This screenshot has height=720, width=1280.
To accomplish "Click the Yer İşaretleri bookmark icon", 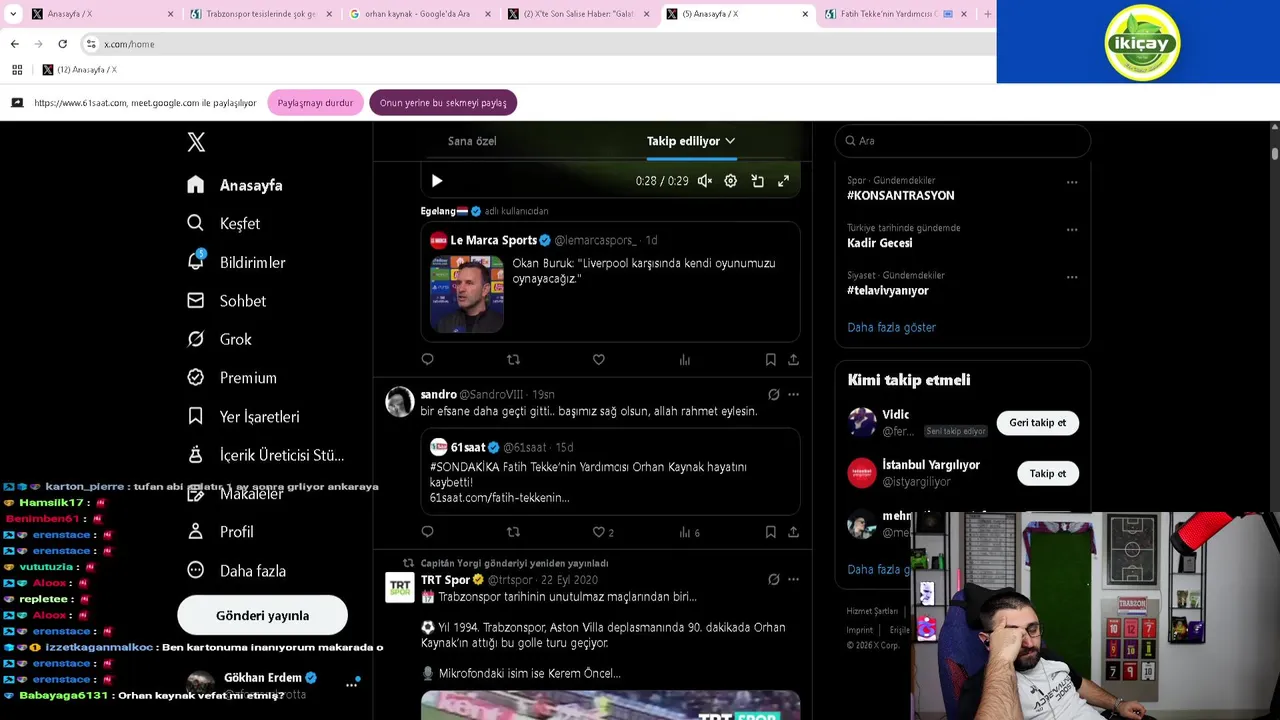I will [x=196, y=416].
